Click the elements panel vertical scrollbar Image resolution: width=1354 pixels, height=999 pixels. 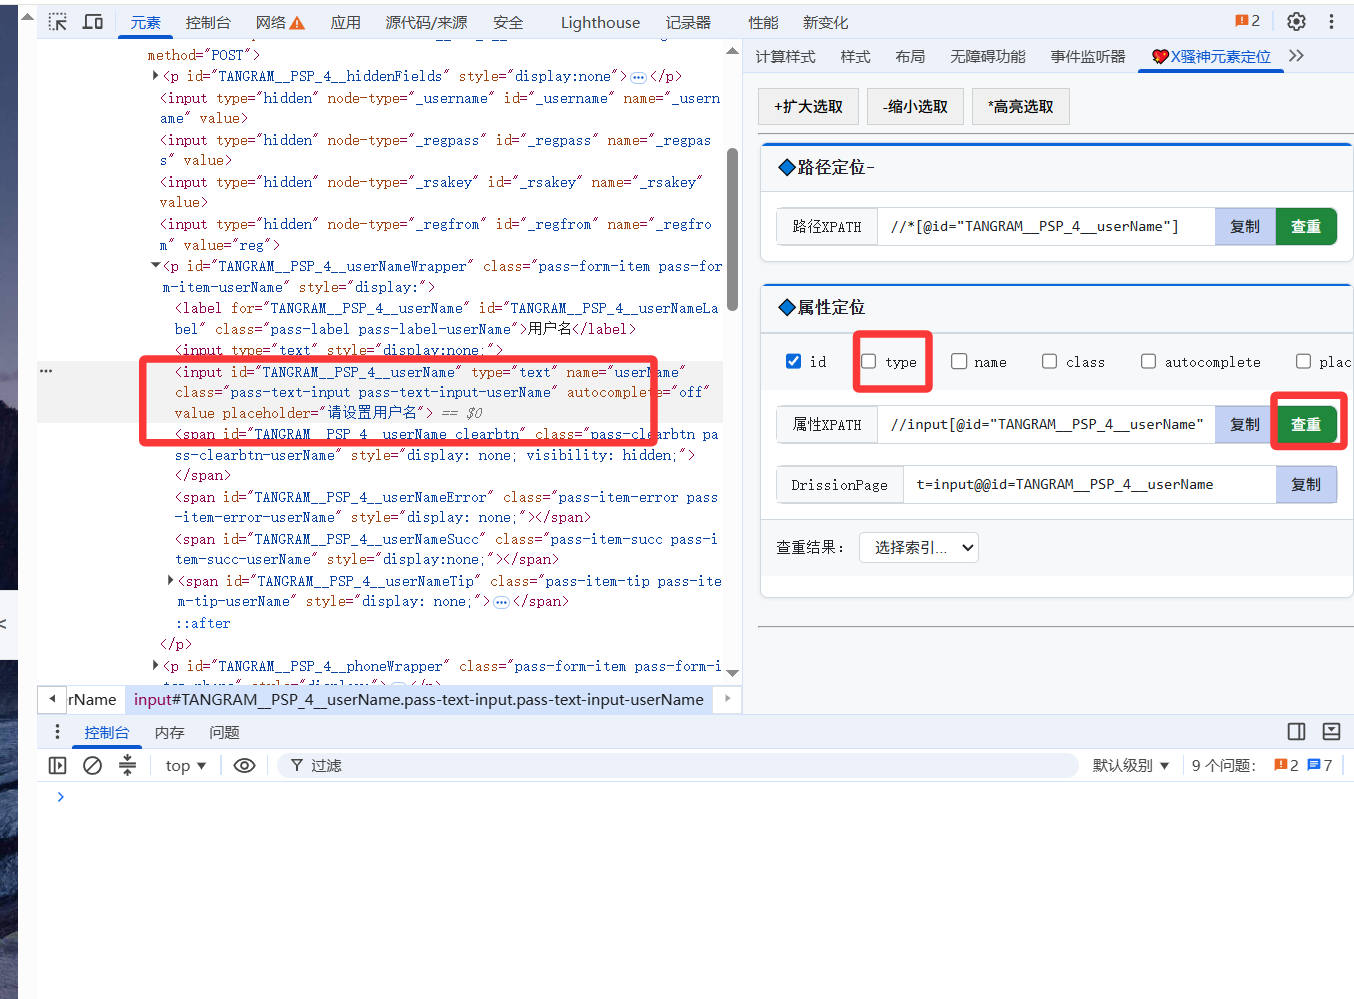coord(732,230)
